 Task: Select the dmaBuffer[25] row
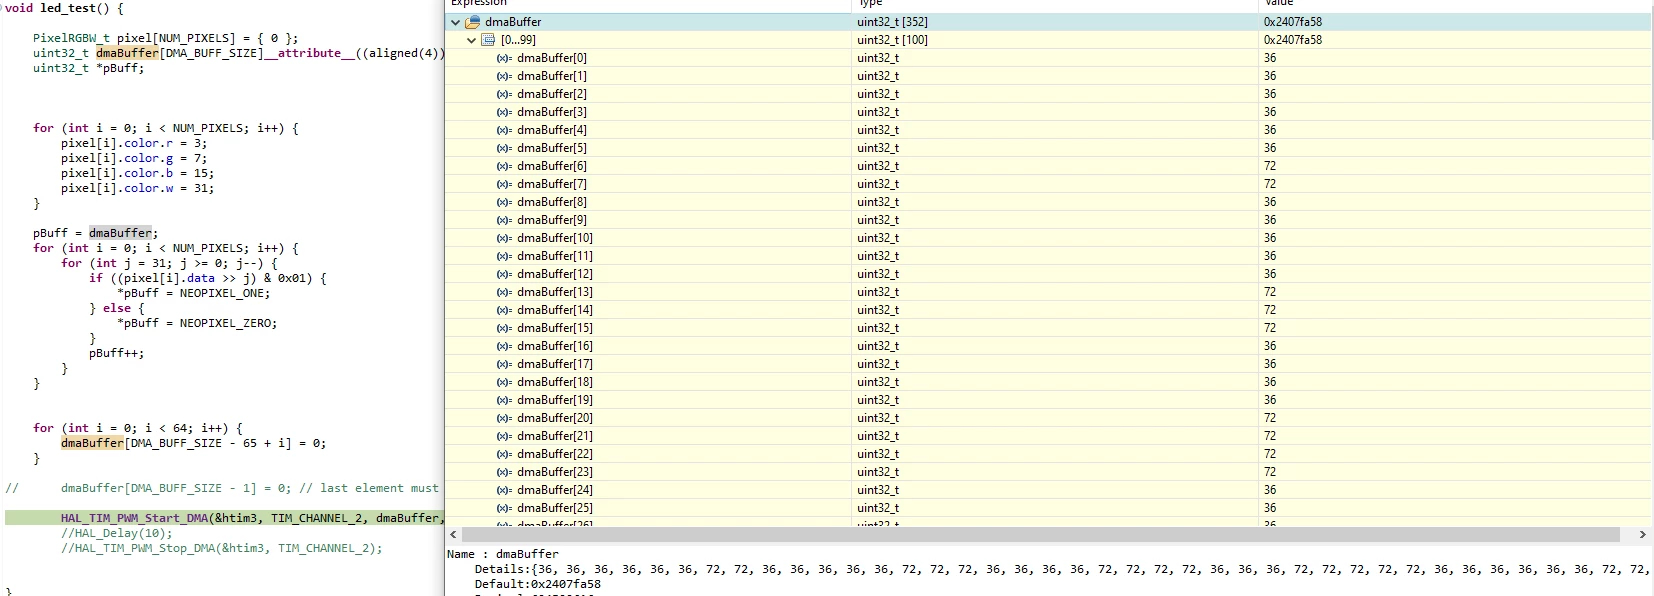coord(1048,508)
